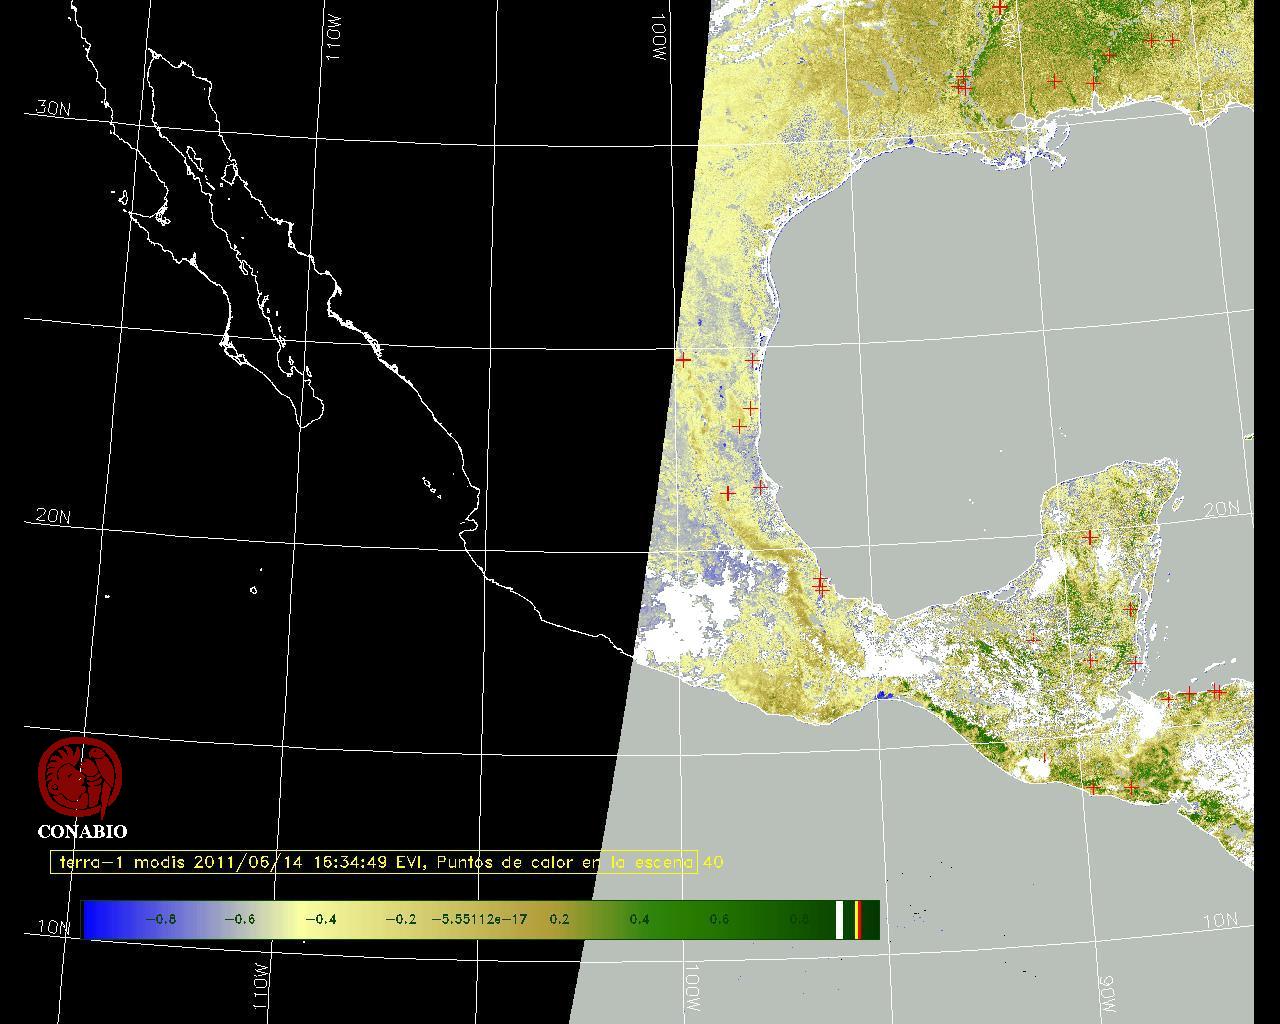Click the stacked hotspot crosses on the Veracruz coast
Viewport: 1280px width, 1024px height.
tap(820, 584)
